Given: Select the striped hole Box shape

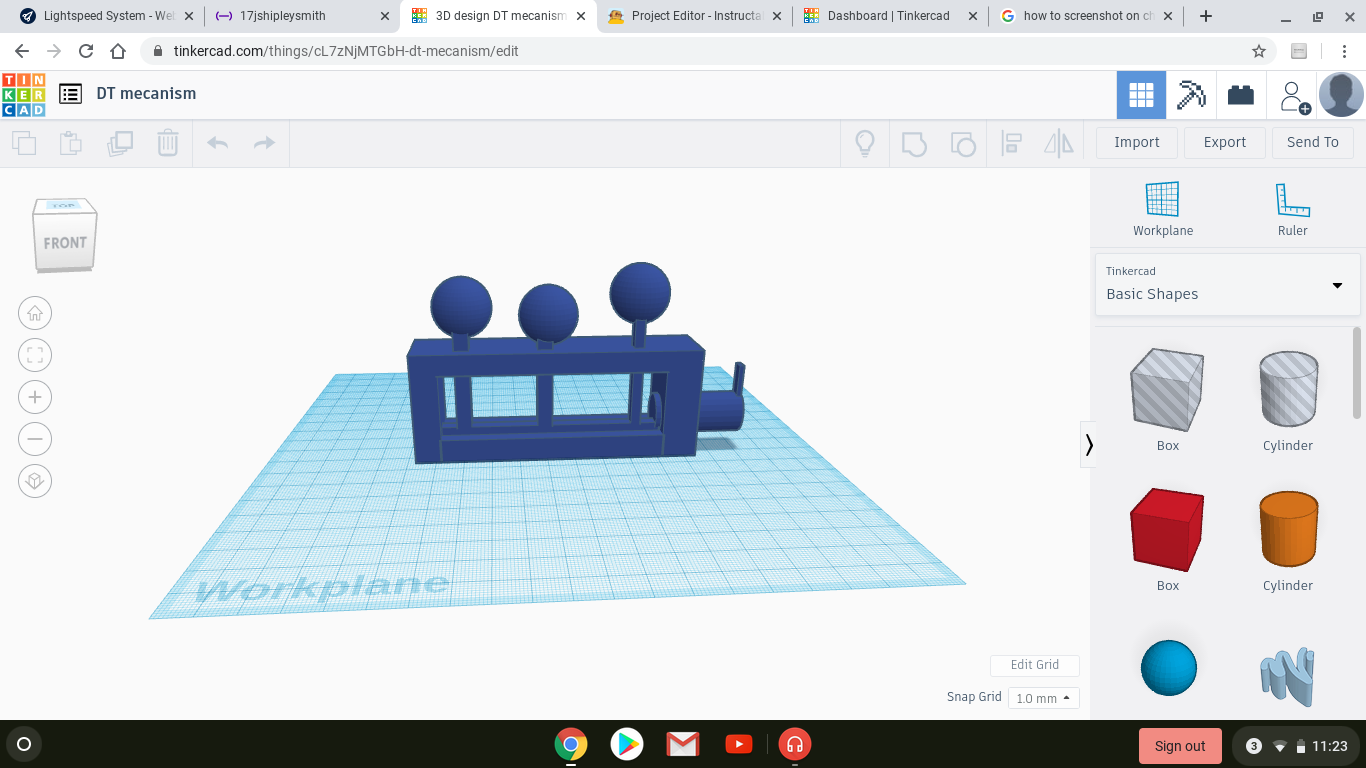Looking at the screenshot, I should point(1167,389).
